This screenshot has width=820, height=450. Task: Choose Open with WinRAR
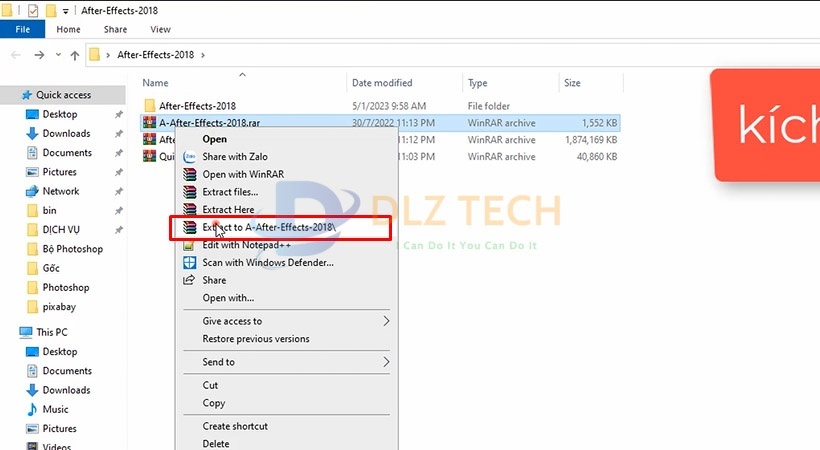point(243,174)
